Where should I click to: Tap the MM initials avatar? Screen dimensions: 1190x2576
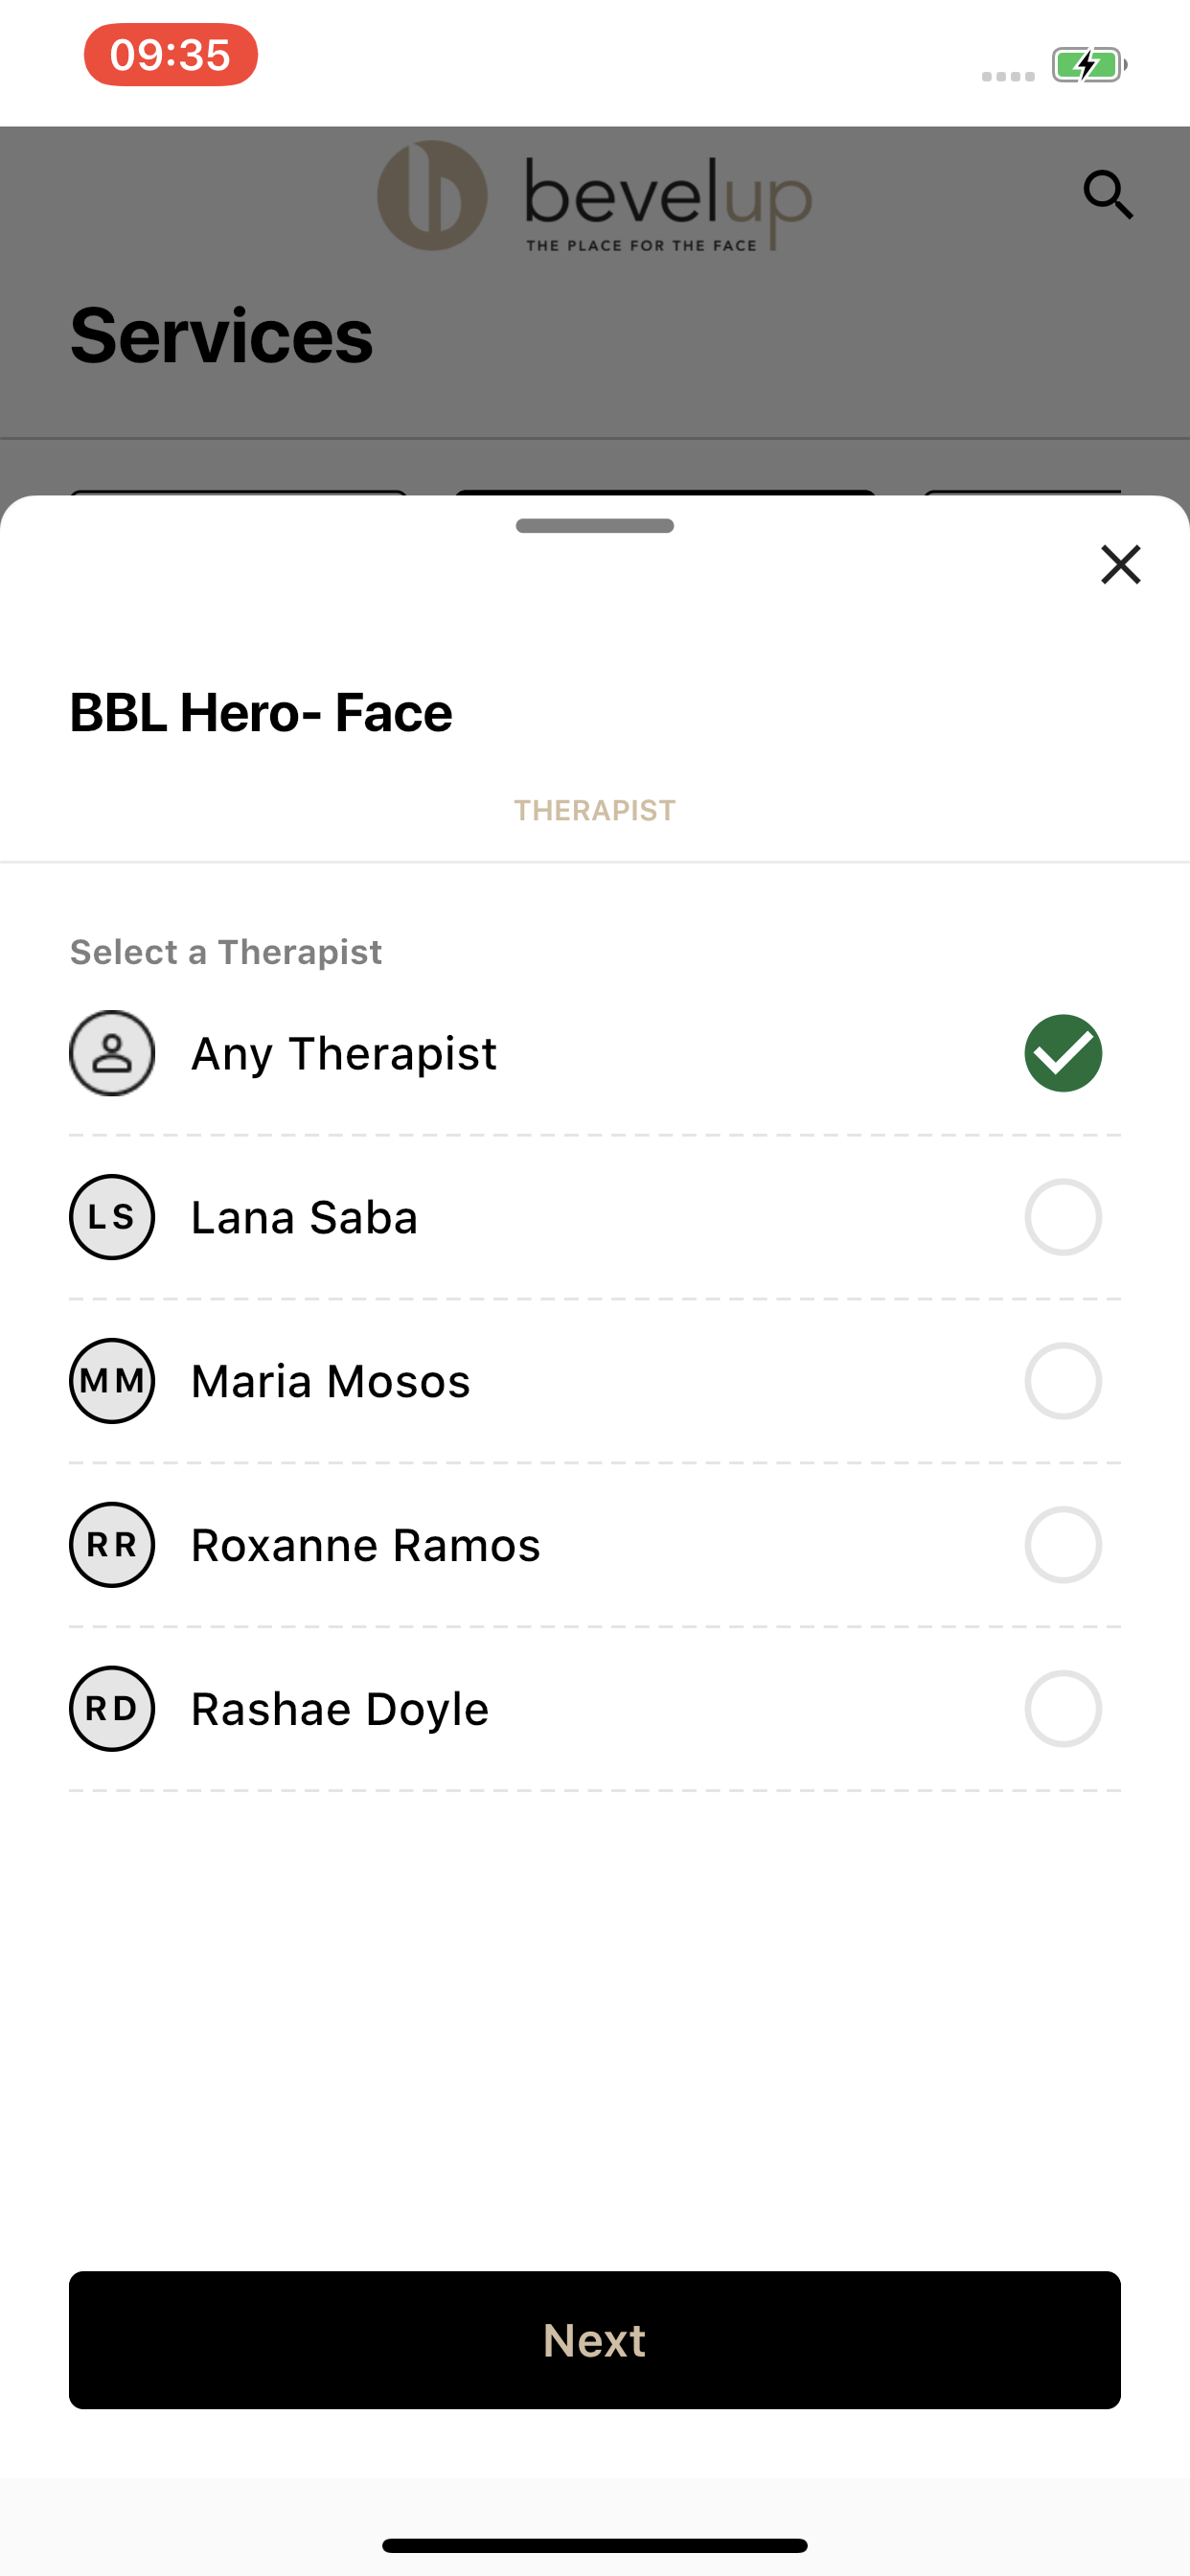[x=112, y=1381]
